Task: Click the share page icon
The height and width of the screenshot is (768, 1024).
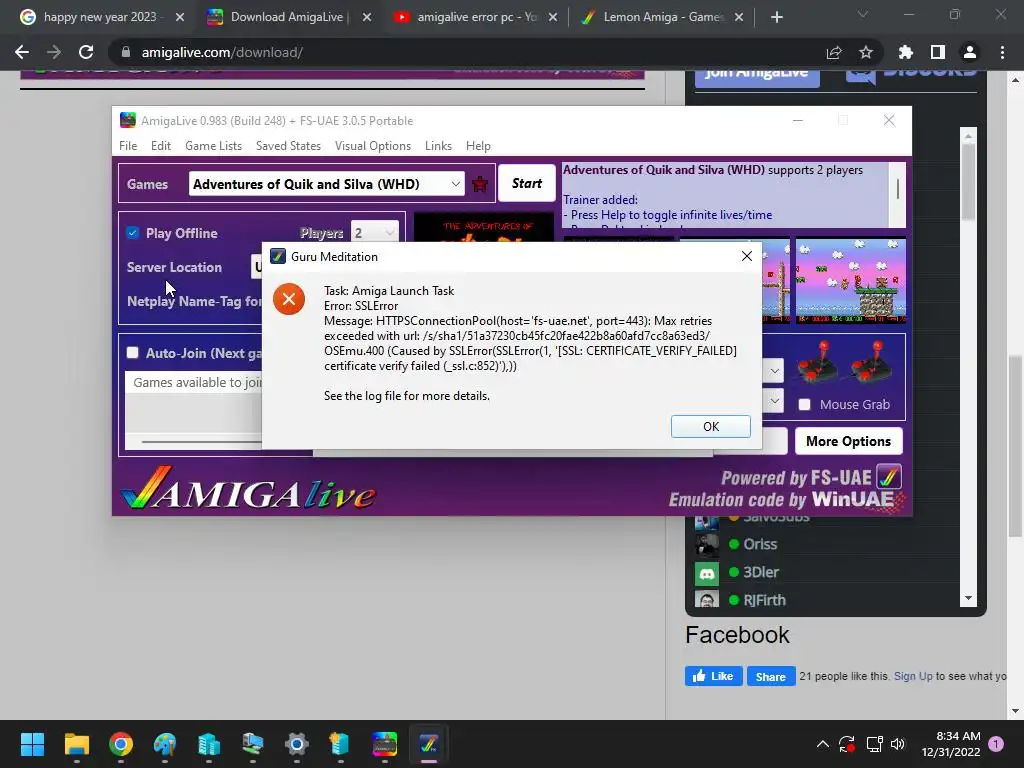Action: [x=833, y=52]
